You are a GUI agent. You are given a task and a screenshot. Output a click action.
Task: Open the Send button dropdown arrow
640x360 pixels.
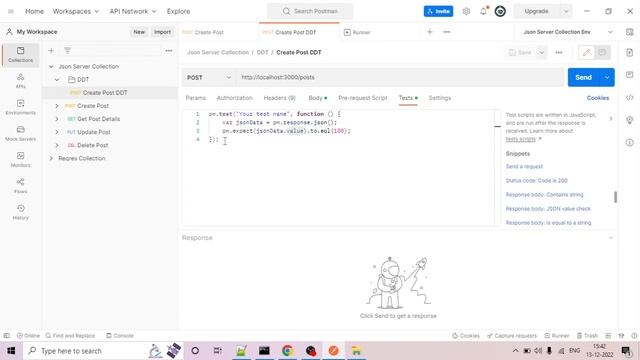(x=607, y=78)
